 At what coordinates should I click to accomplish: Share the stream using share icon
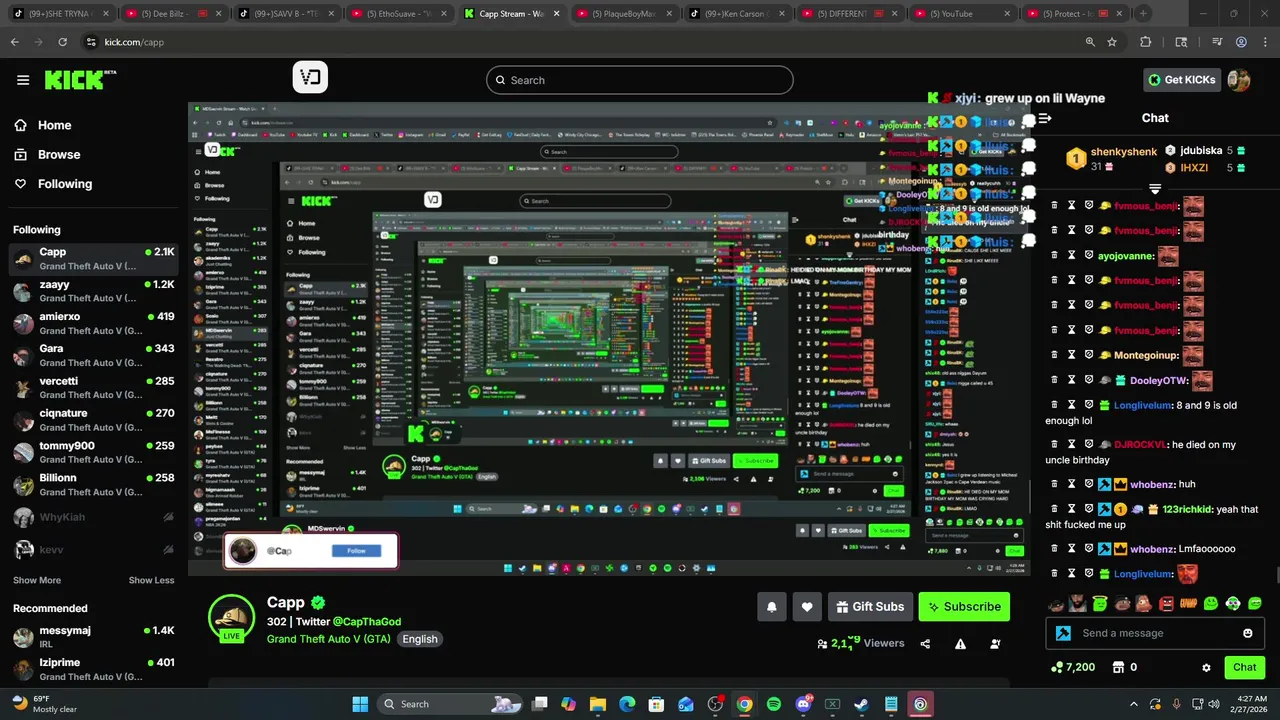(925, 644)
